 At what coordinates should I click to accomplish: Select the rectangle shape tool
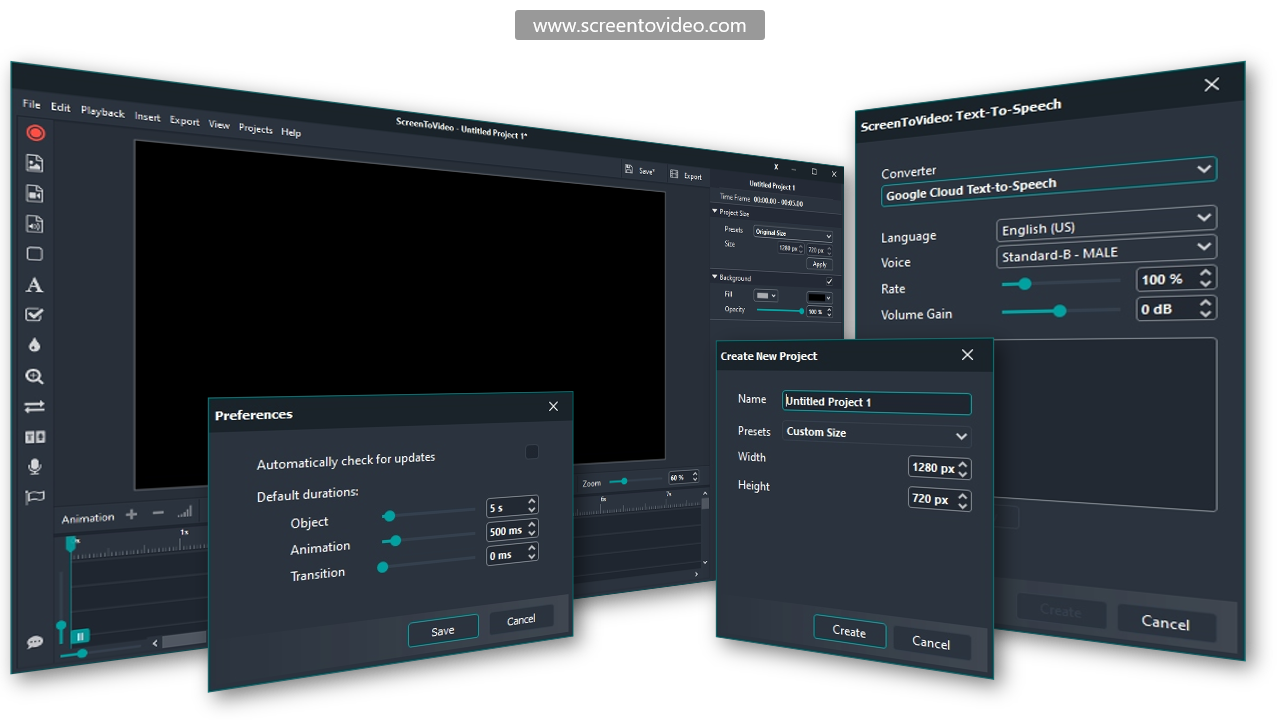tap(35, 254)
